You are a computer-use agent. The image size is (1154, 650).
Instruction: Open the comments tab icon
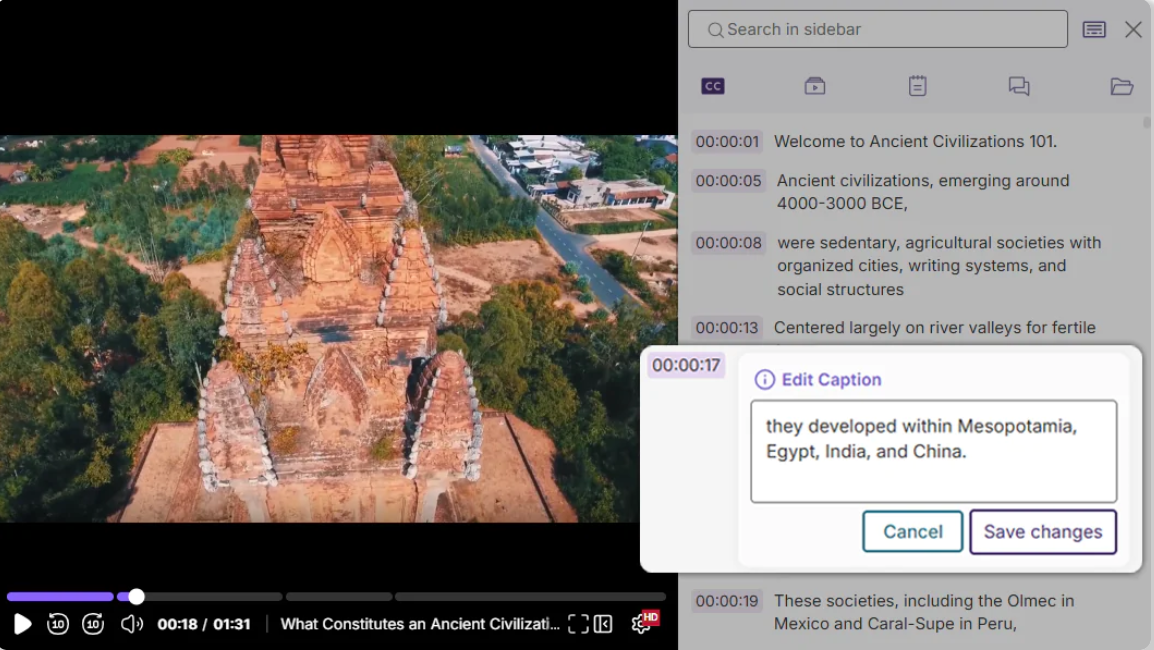[x=1019, y=86]
